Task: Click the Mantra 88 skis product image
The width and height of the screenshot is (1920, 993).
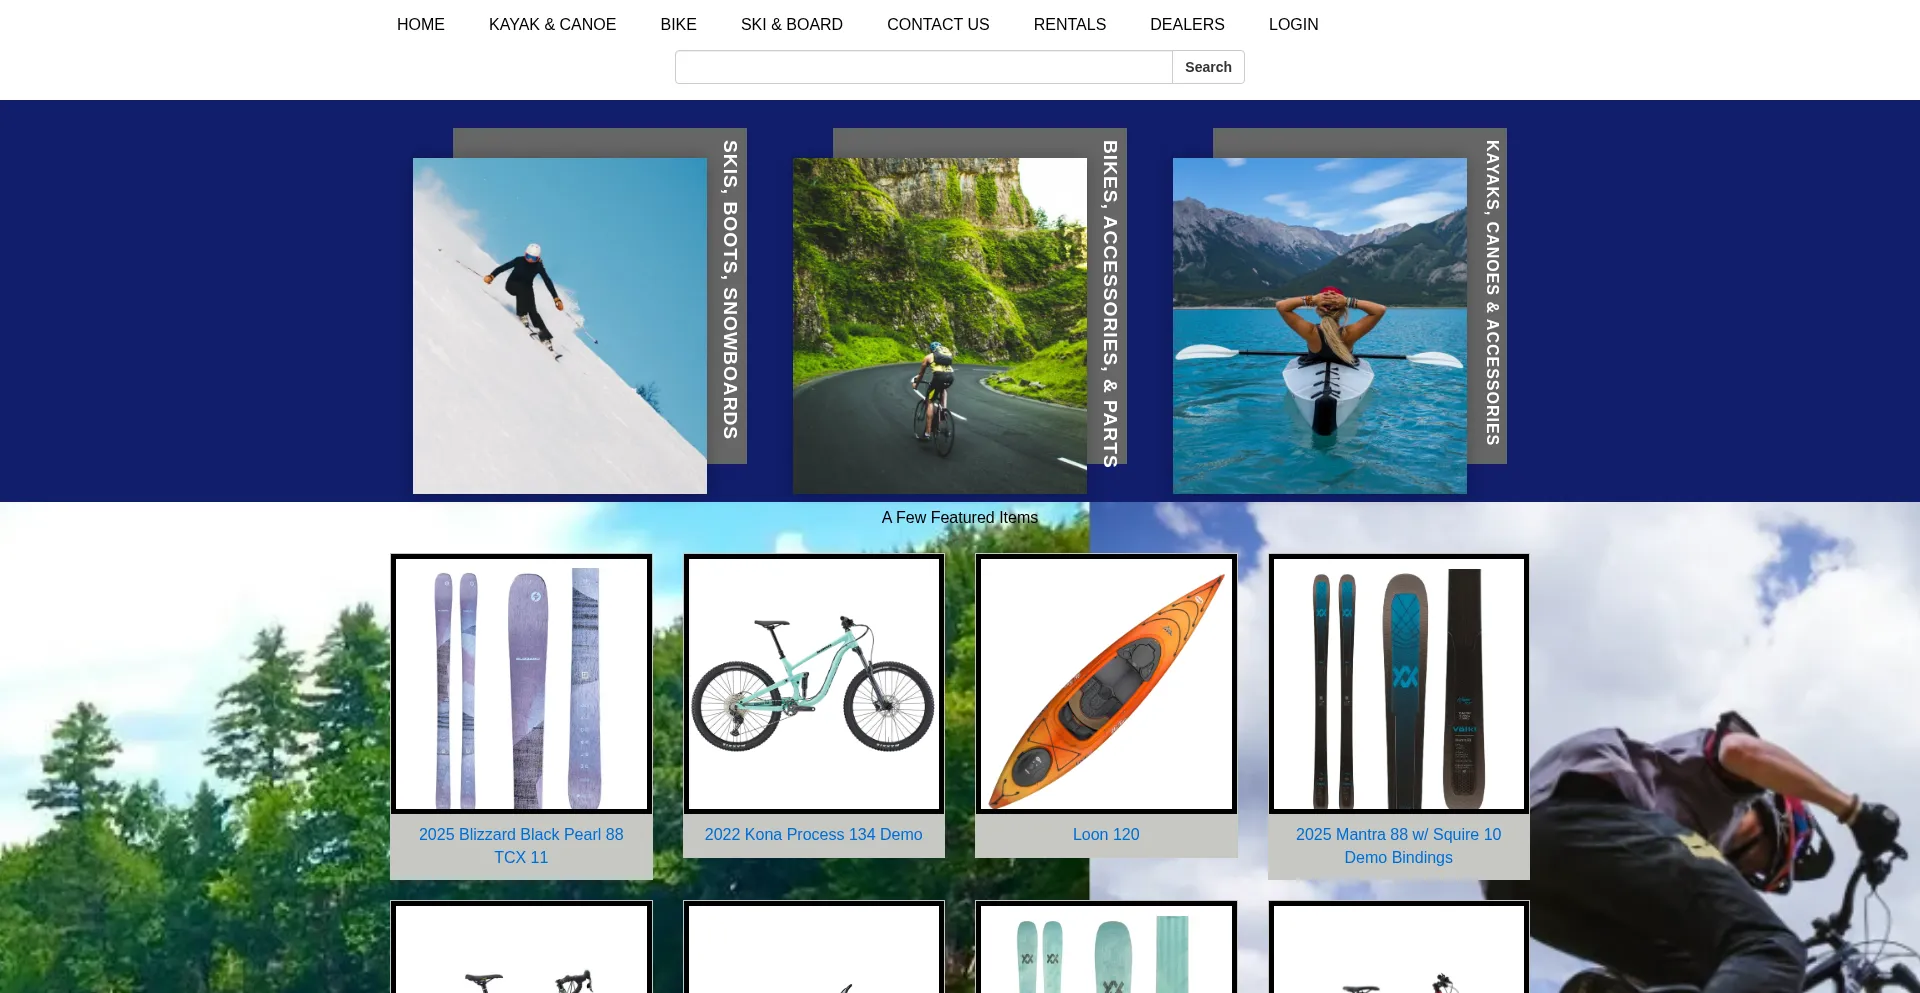Action: click(1398, 684)
